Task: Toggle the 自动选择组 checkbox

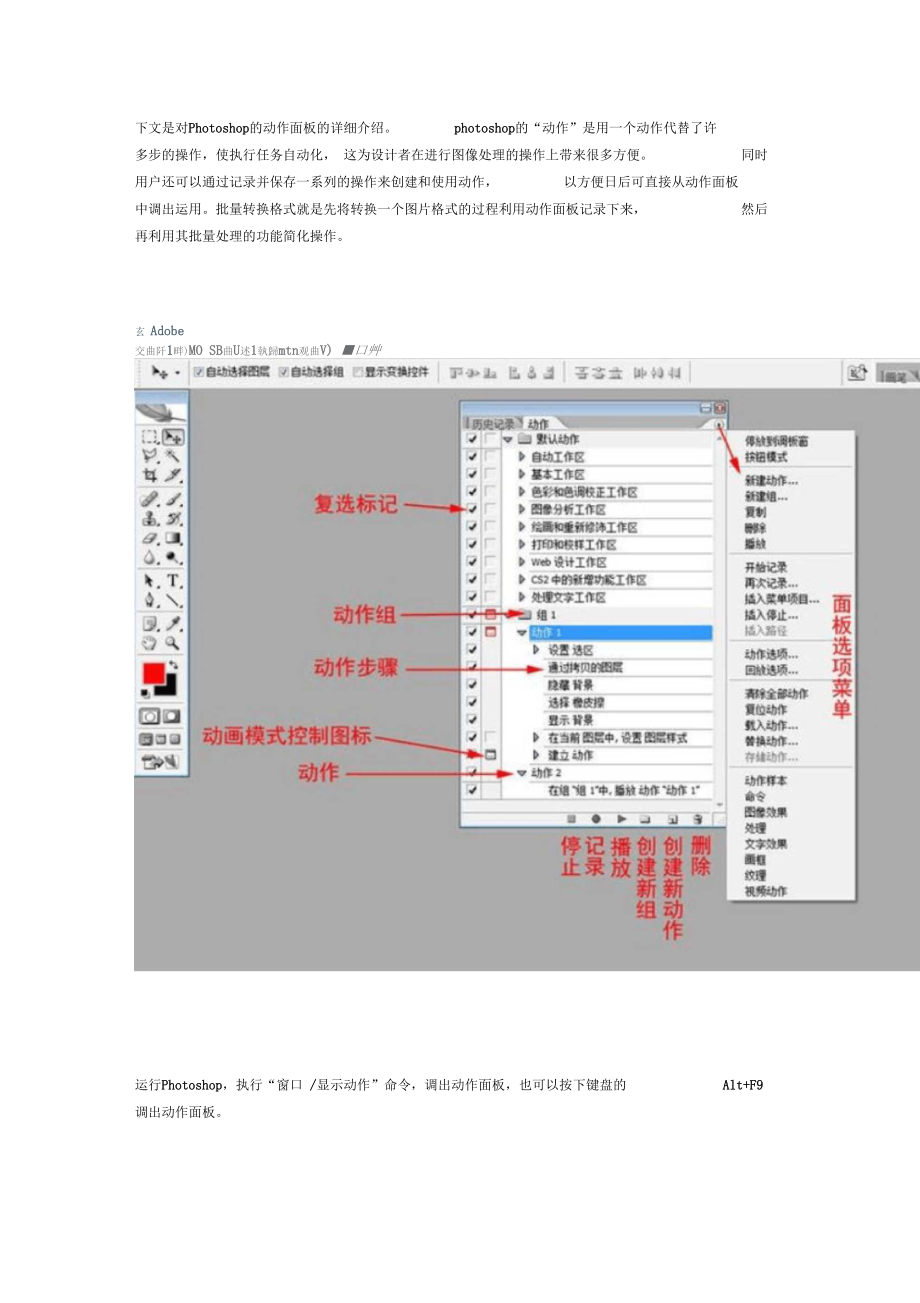Action: [x=283, y=372]
